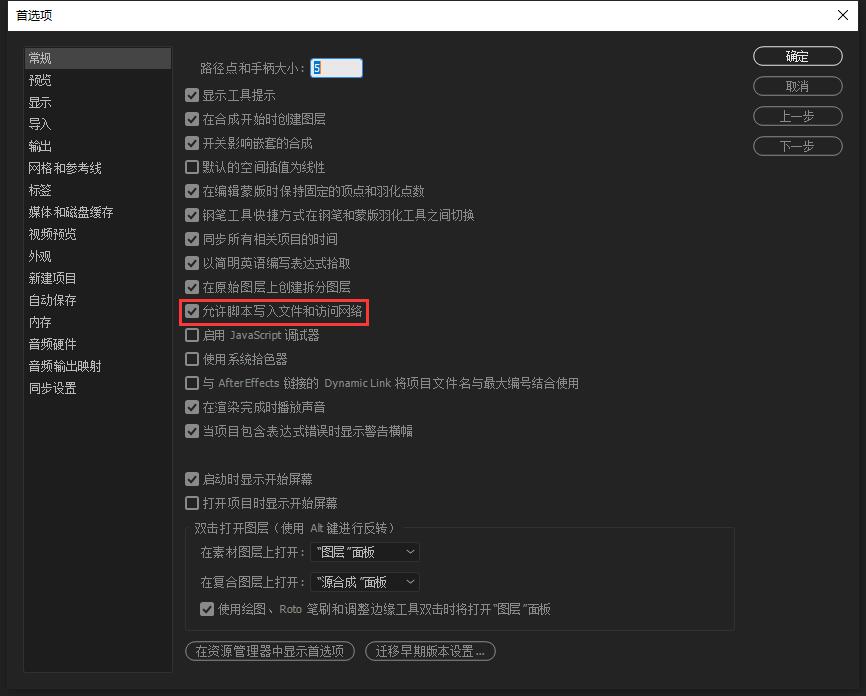Toggle 显示工具提示 checkbox
Viewport: 866px width, 696px height.
point(192,95)
